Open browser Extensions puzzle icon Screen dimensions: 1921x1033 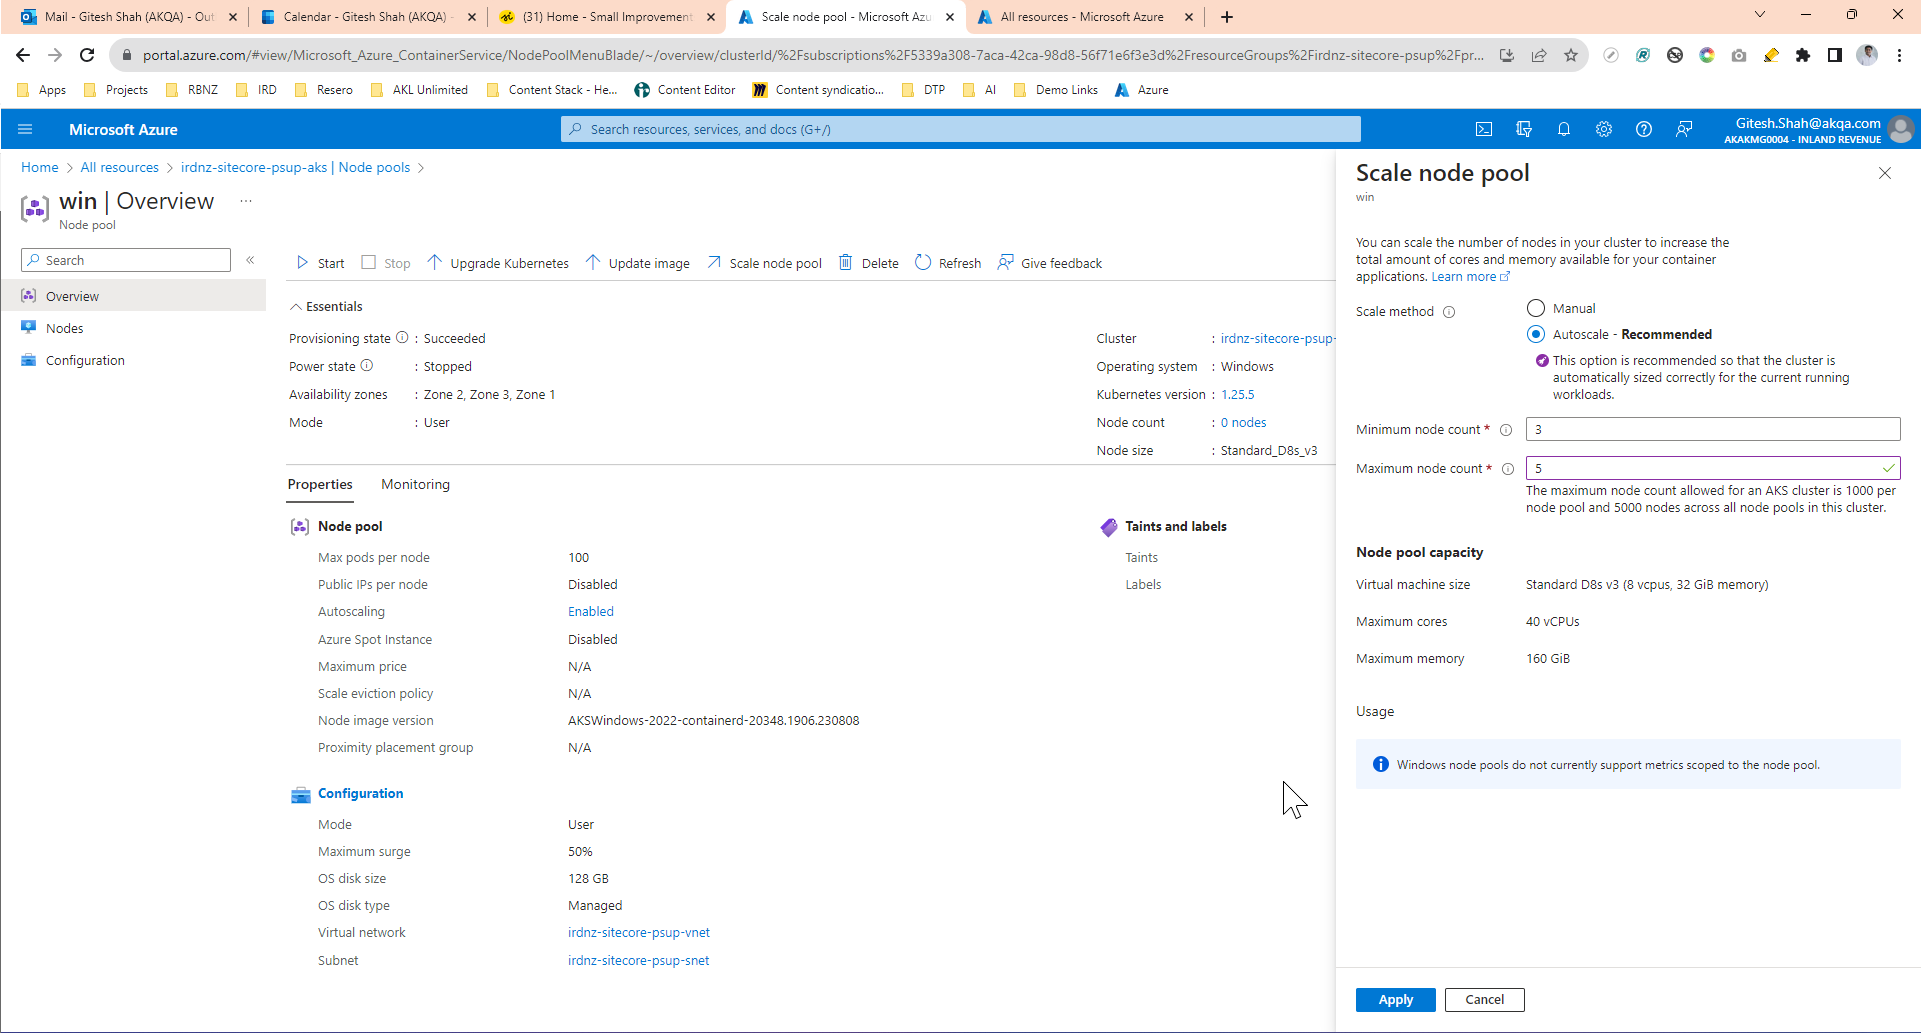[1803, 55]
